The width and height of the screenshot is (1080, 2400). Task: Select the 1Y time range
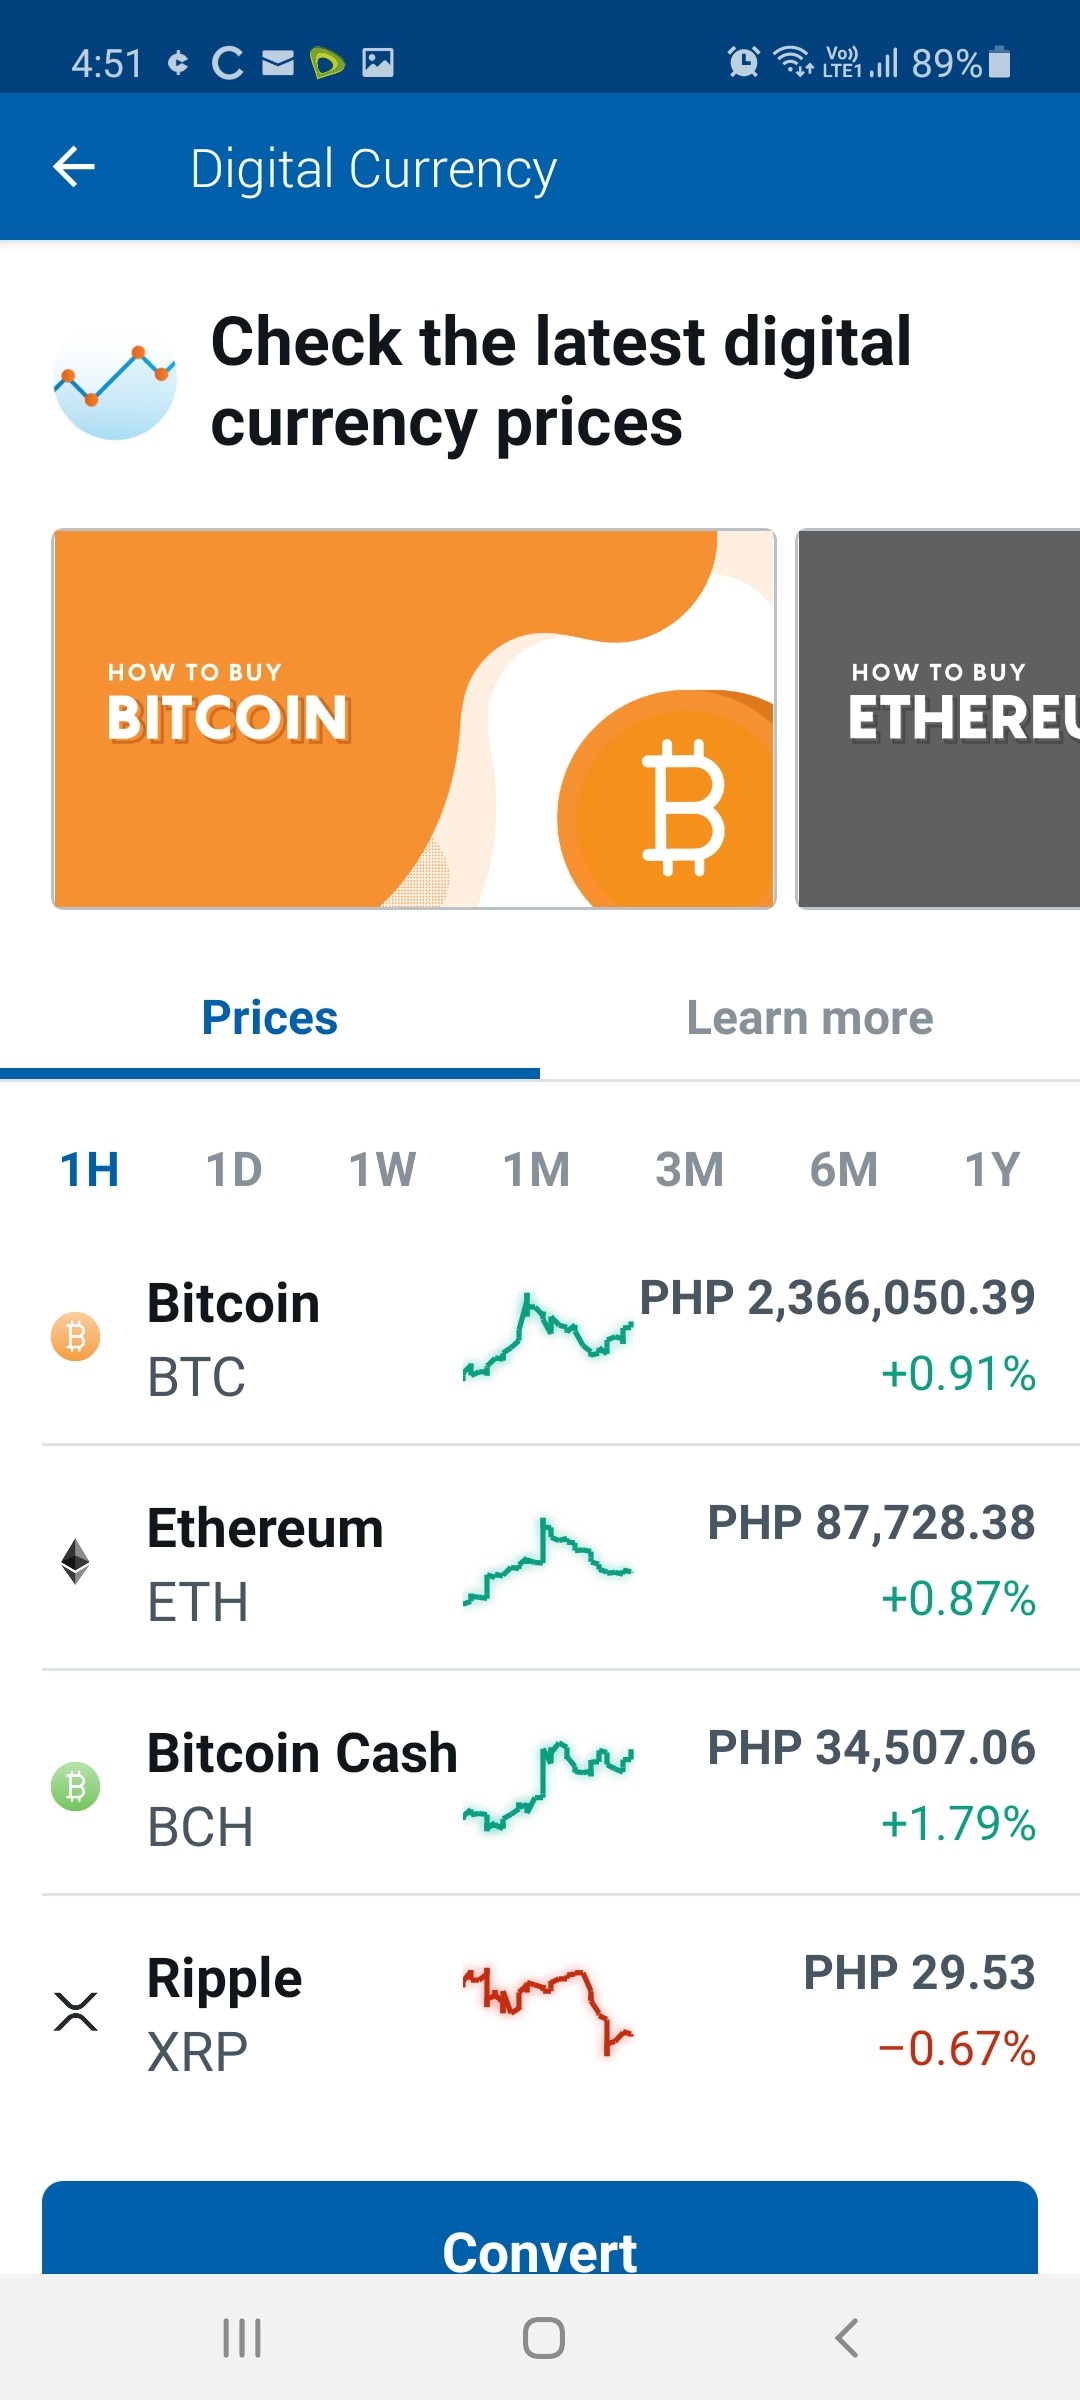[x=993, y=1169]
